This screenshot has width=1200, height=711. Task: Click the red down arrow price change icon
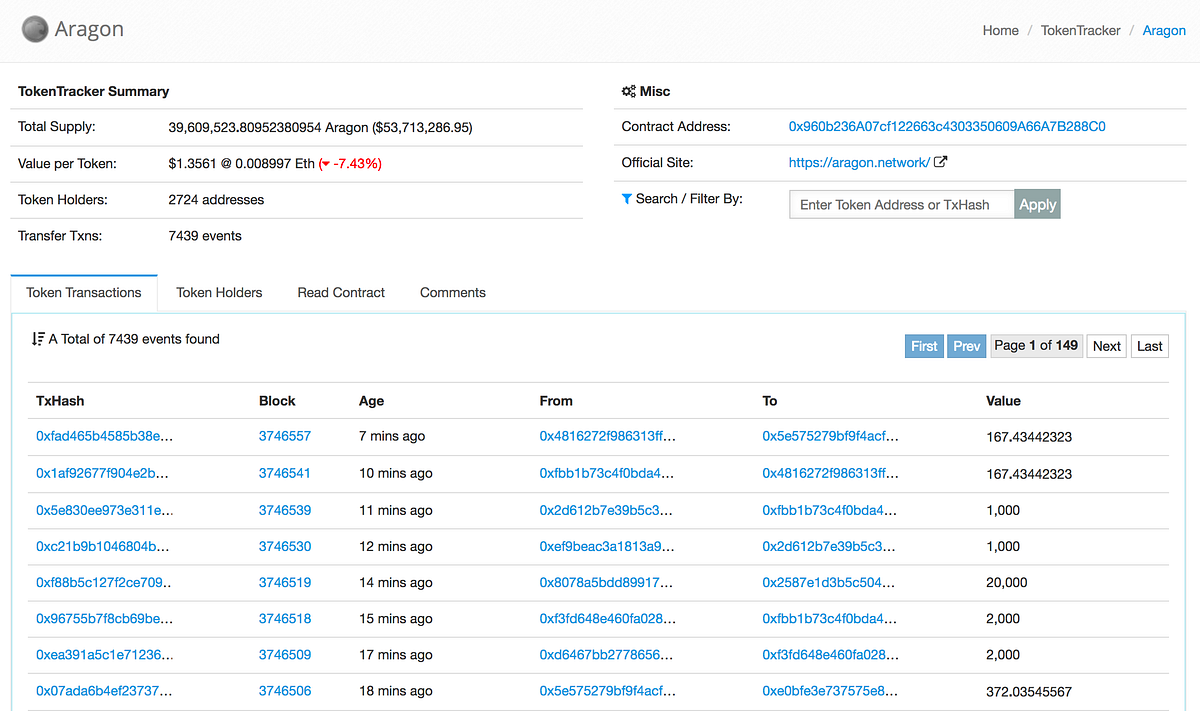click(x=326, y=164)
